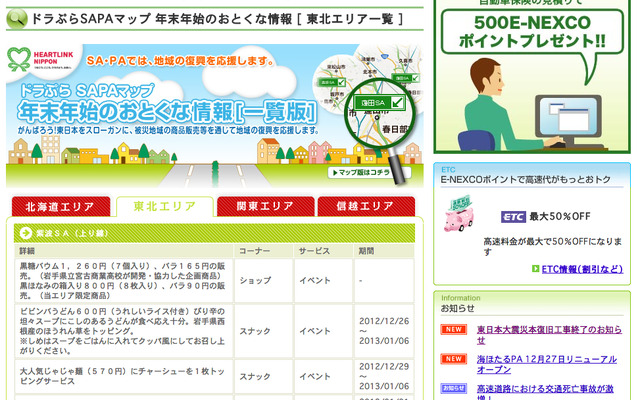Click the 大人気じゃじゃ麺 description cell
The image size is (640, 400).
tap(124, 376)
